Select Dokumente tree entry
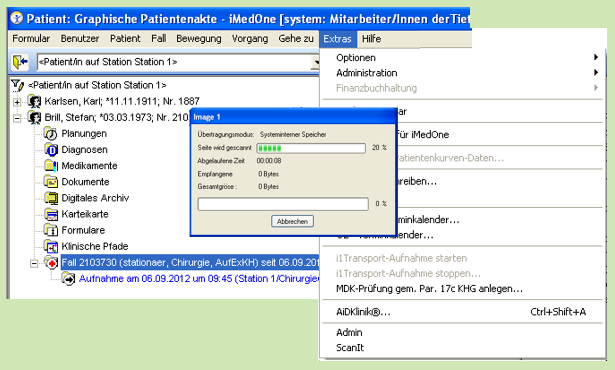The width and height of the screenshot is (615, 370). pyautogui.click(x=85, y=182)
